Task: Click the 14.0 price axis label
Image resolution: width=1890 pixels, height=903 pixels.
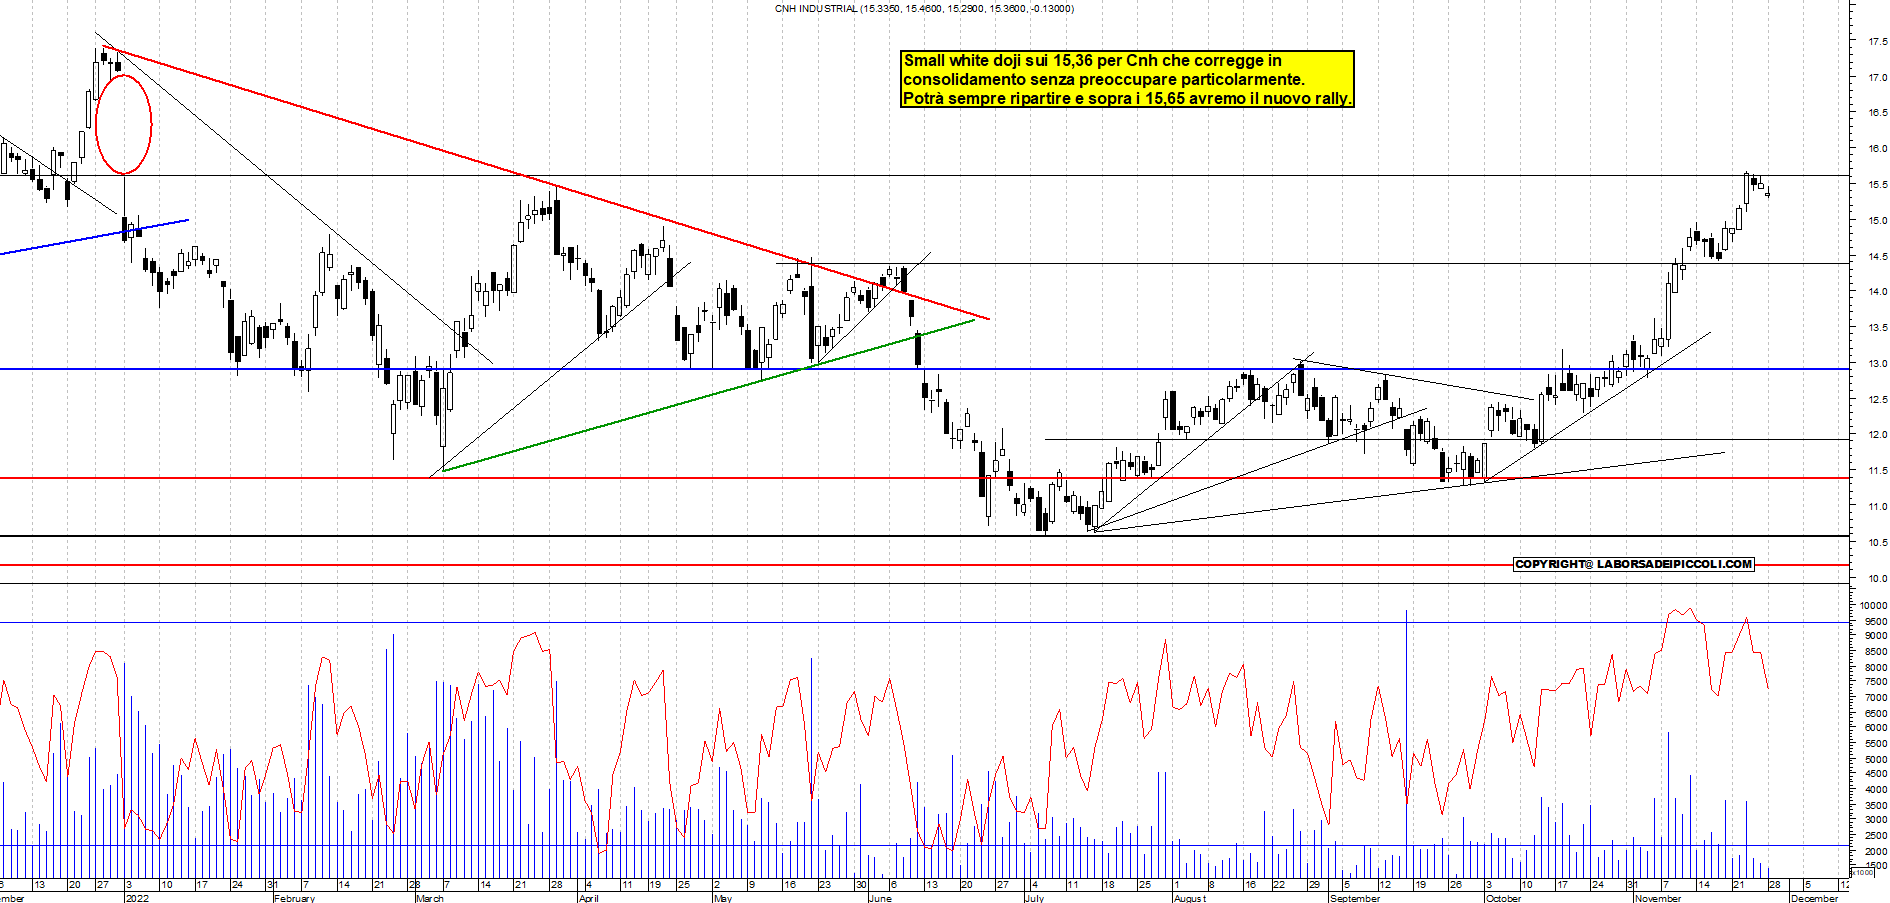Action: coord(1877,292)
